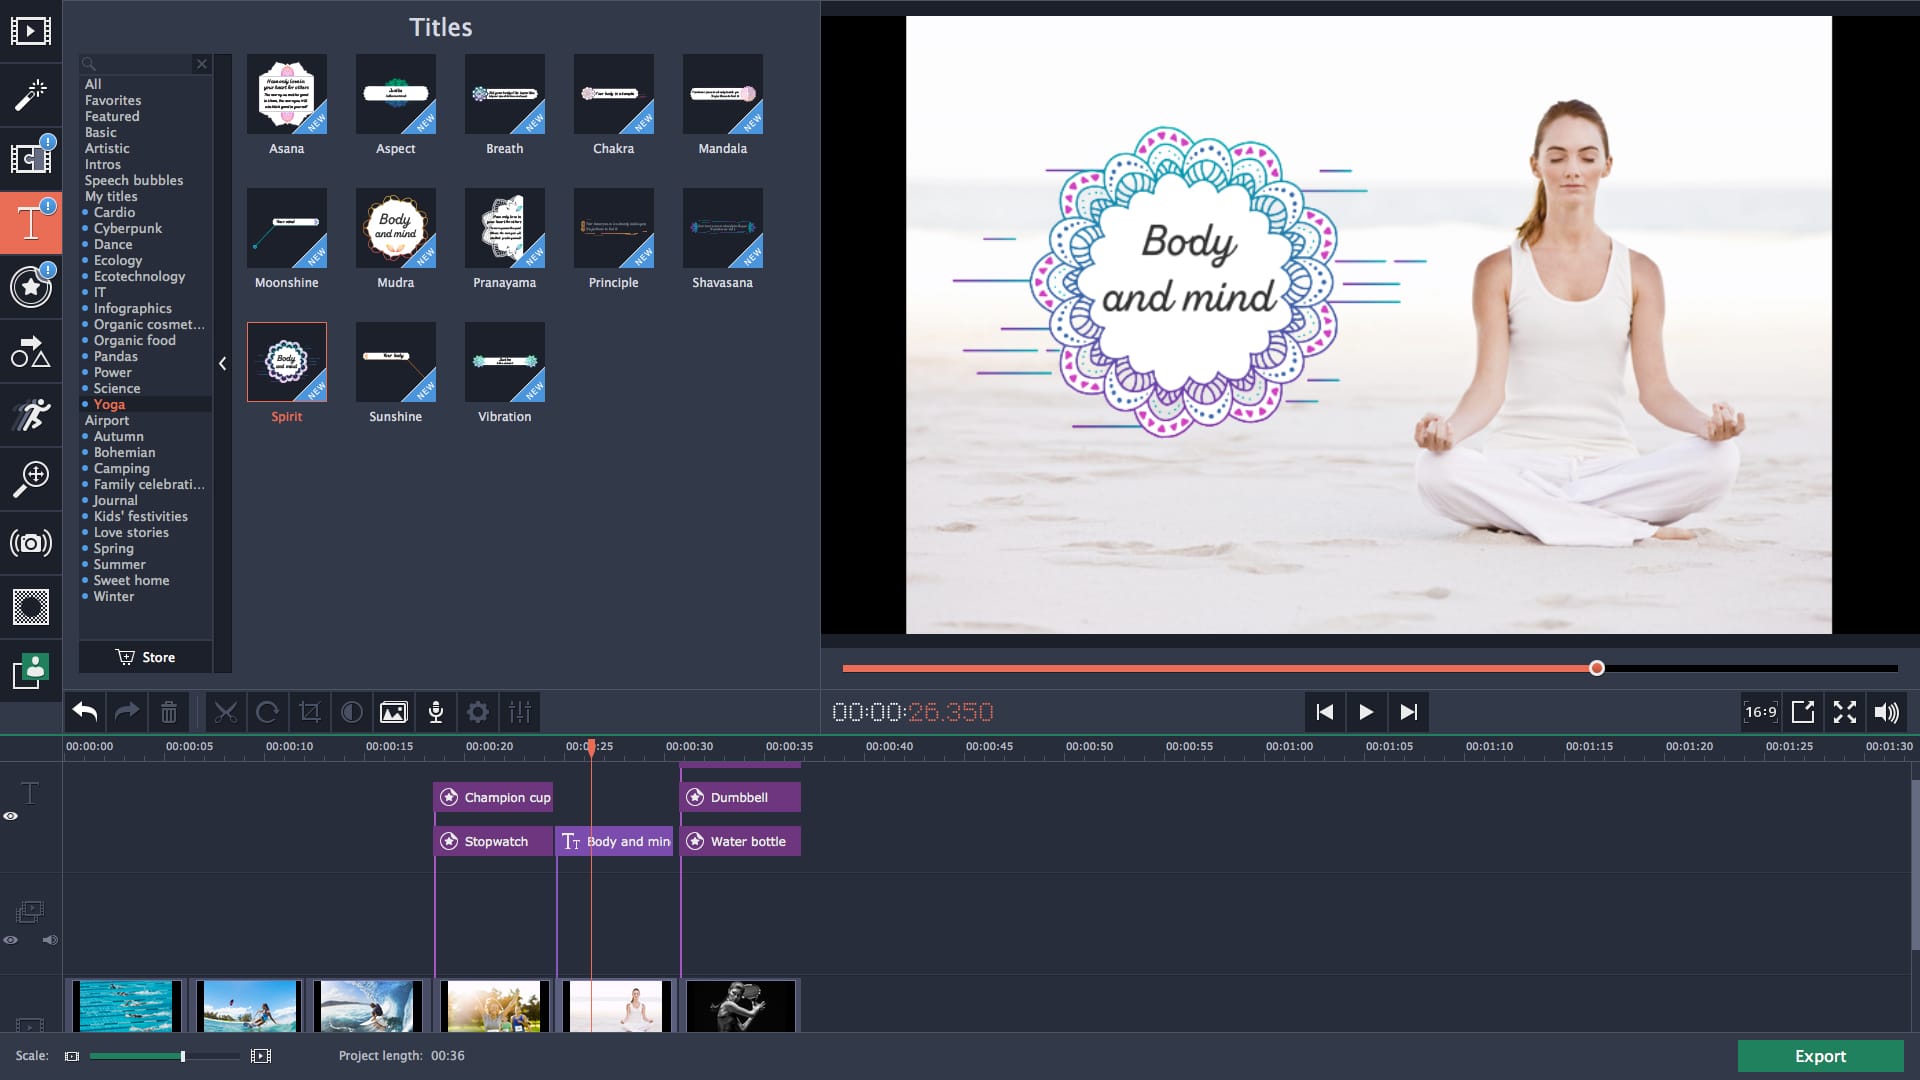The image size is (1920, 1080).
Task: Click the Rotate icon in the toolbar
Action: click(267, 712)
